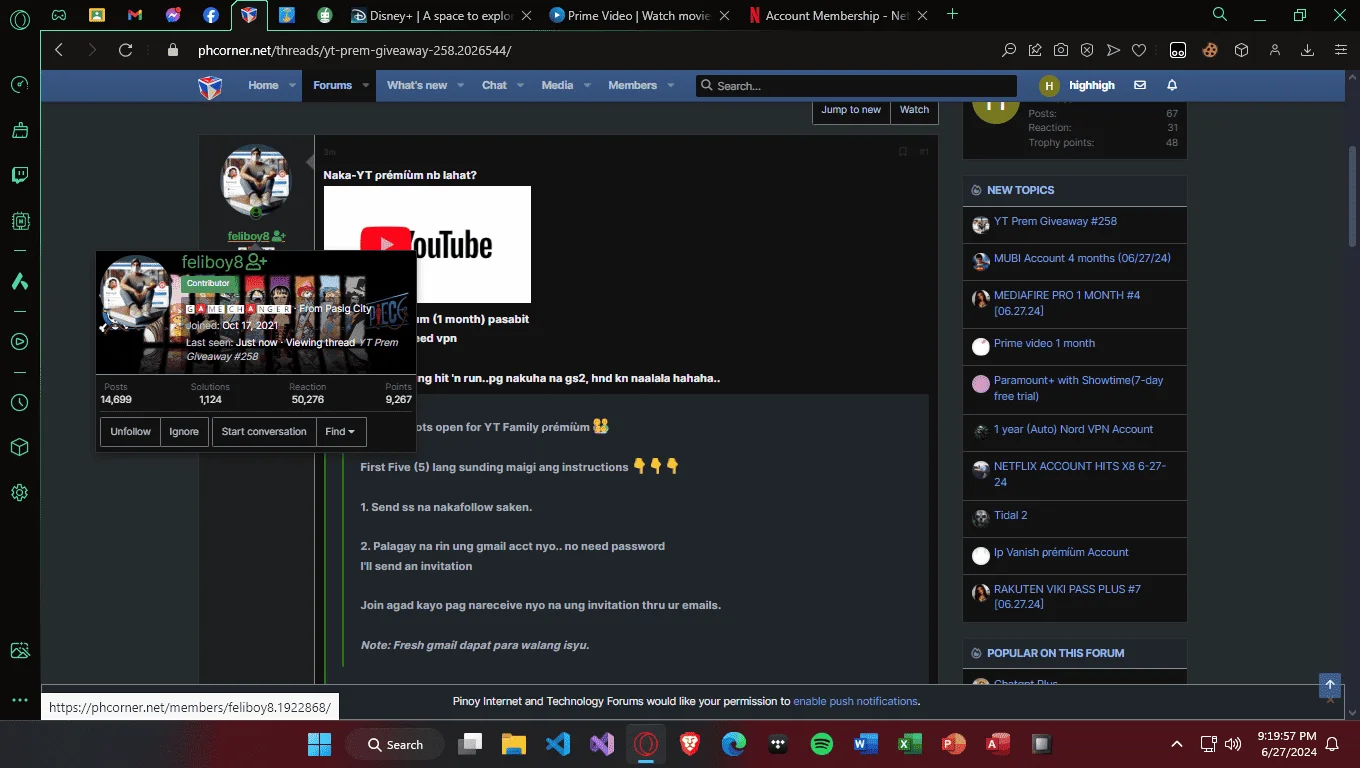Switch to the Messenger pinned tab
Screen dimensions: 1360x768
pyautogui.click(x=173, y=15)
